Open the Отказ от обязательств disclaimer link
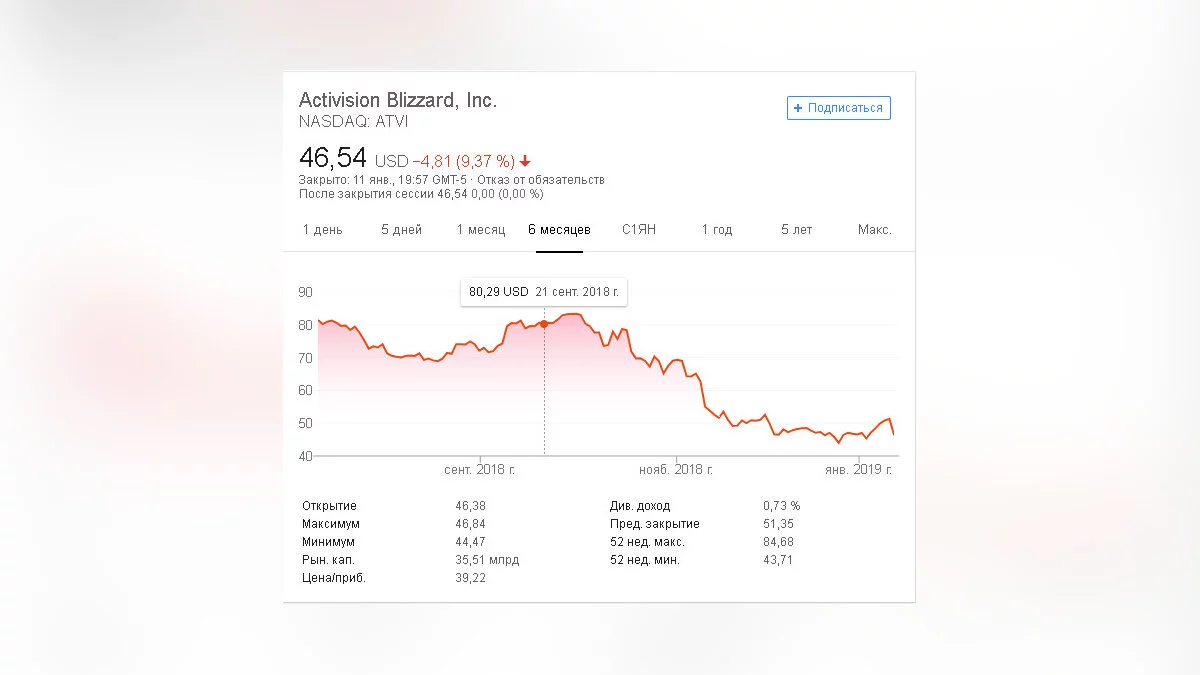Image resolution: width=1200 pixels, height=675 pixels. [541, 180]
